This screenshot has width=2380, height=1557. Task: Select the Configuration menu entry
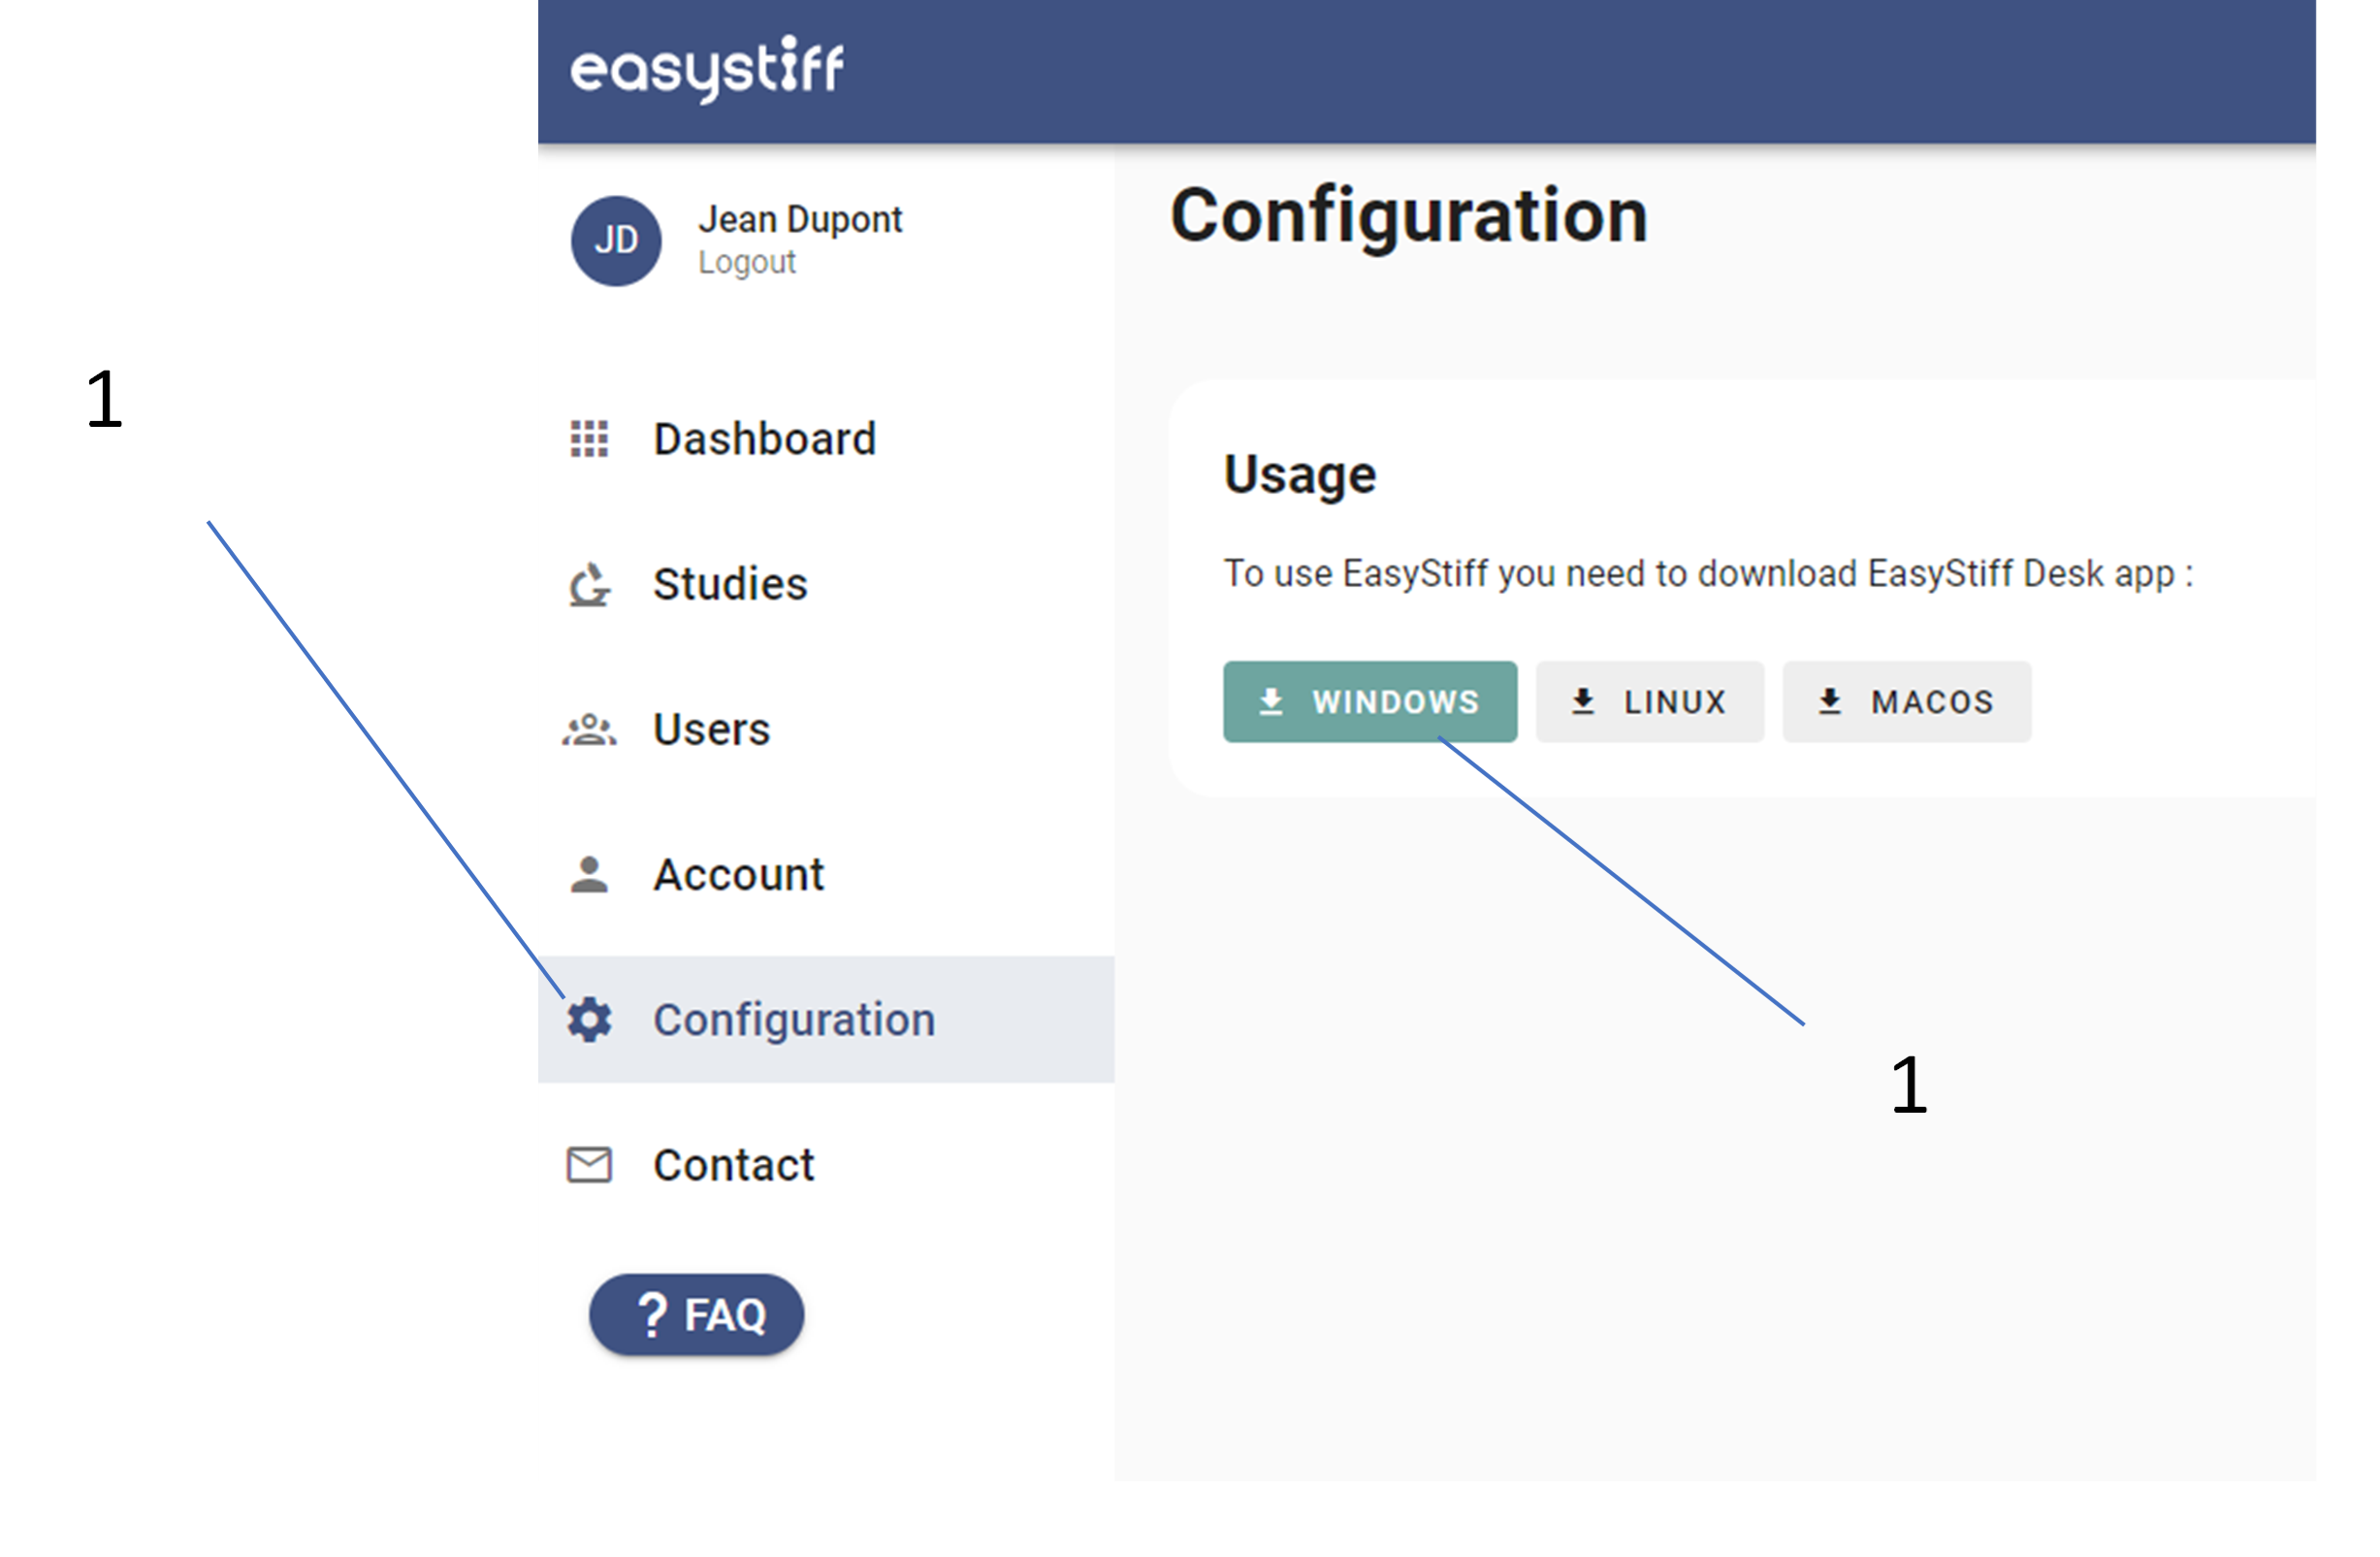pos(794,1020)
